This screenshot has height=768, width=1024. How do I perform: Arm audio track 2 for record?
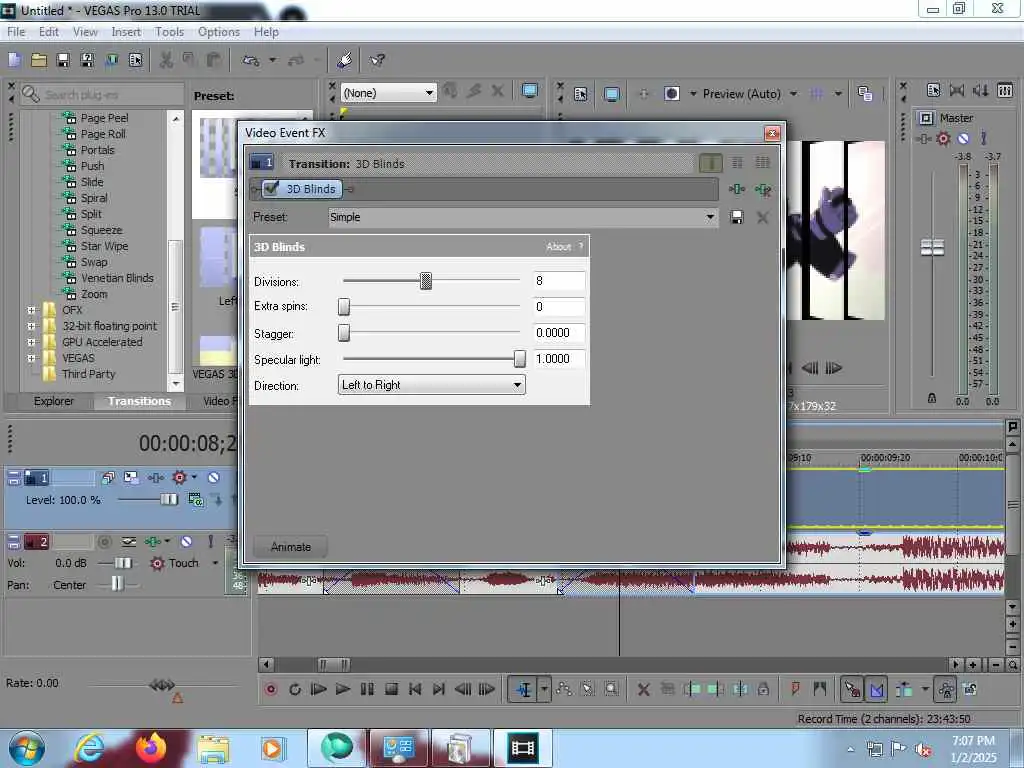(x=104, y=541)
